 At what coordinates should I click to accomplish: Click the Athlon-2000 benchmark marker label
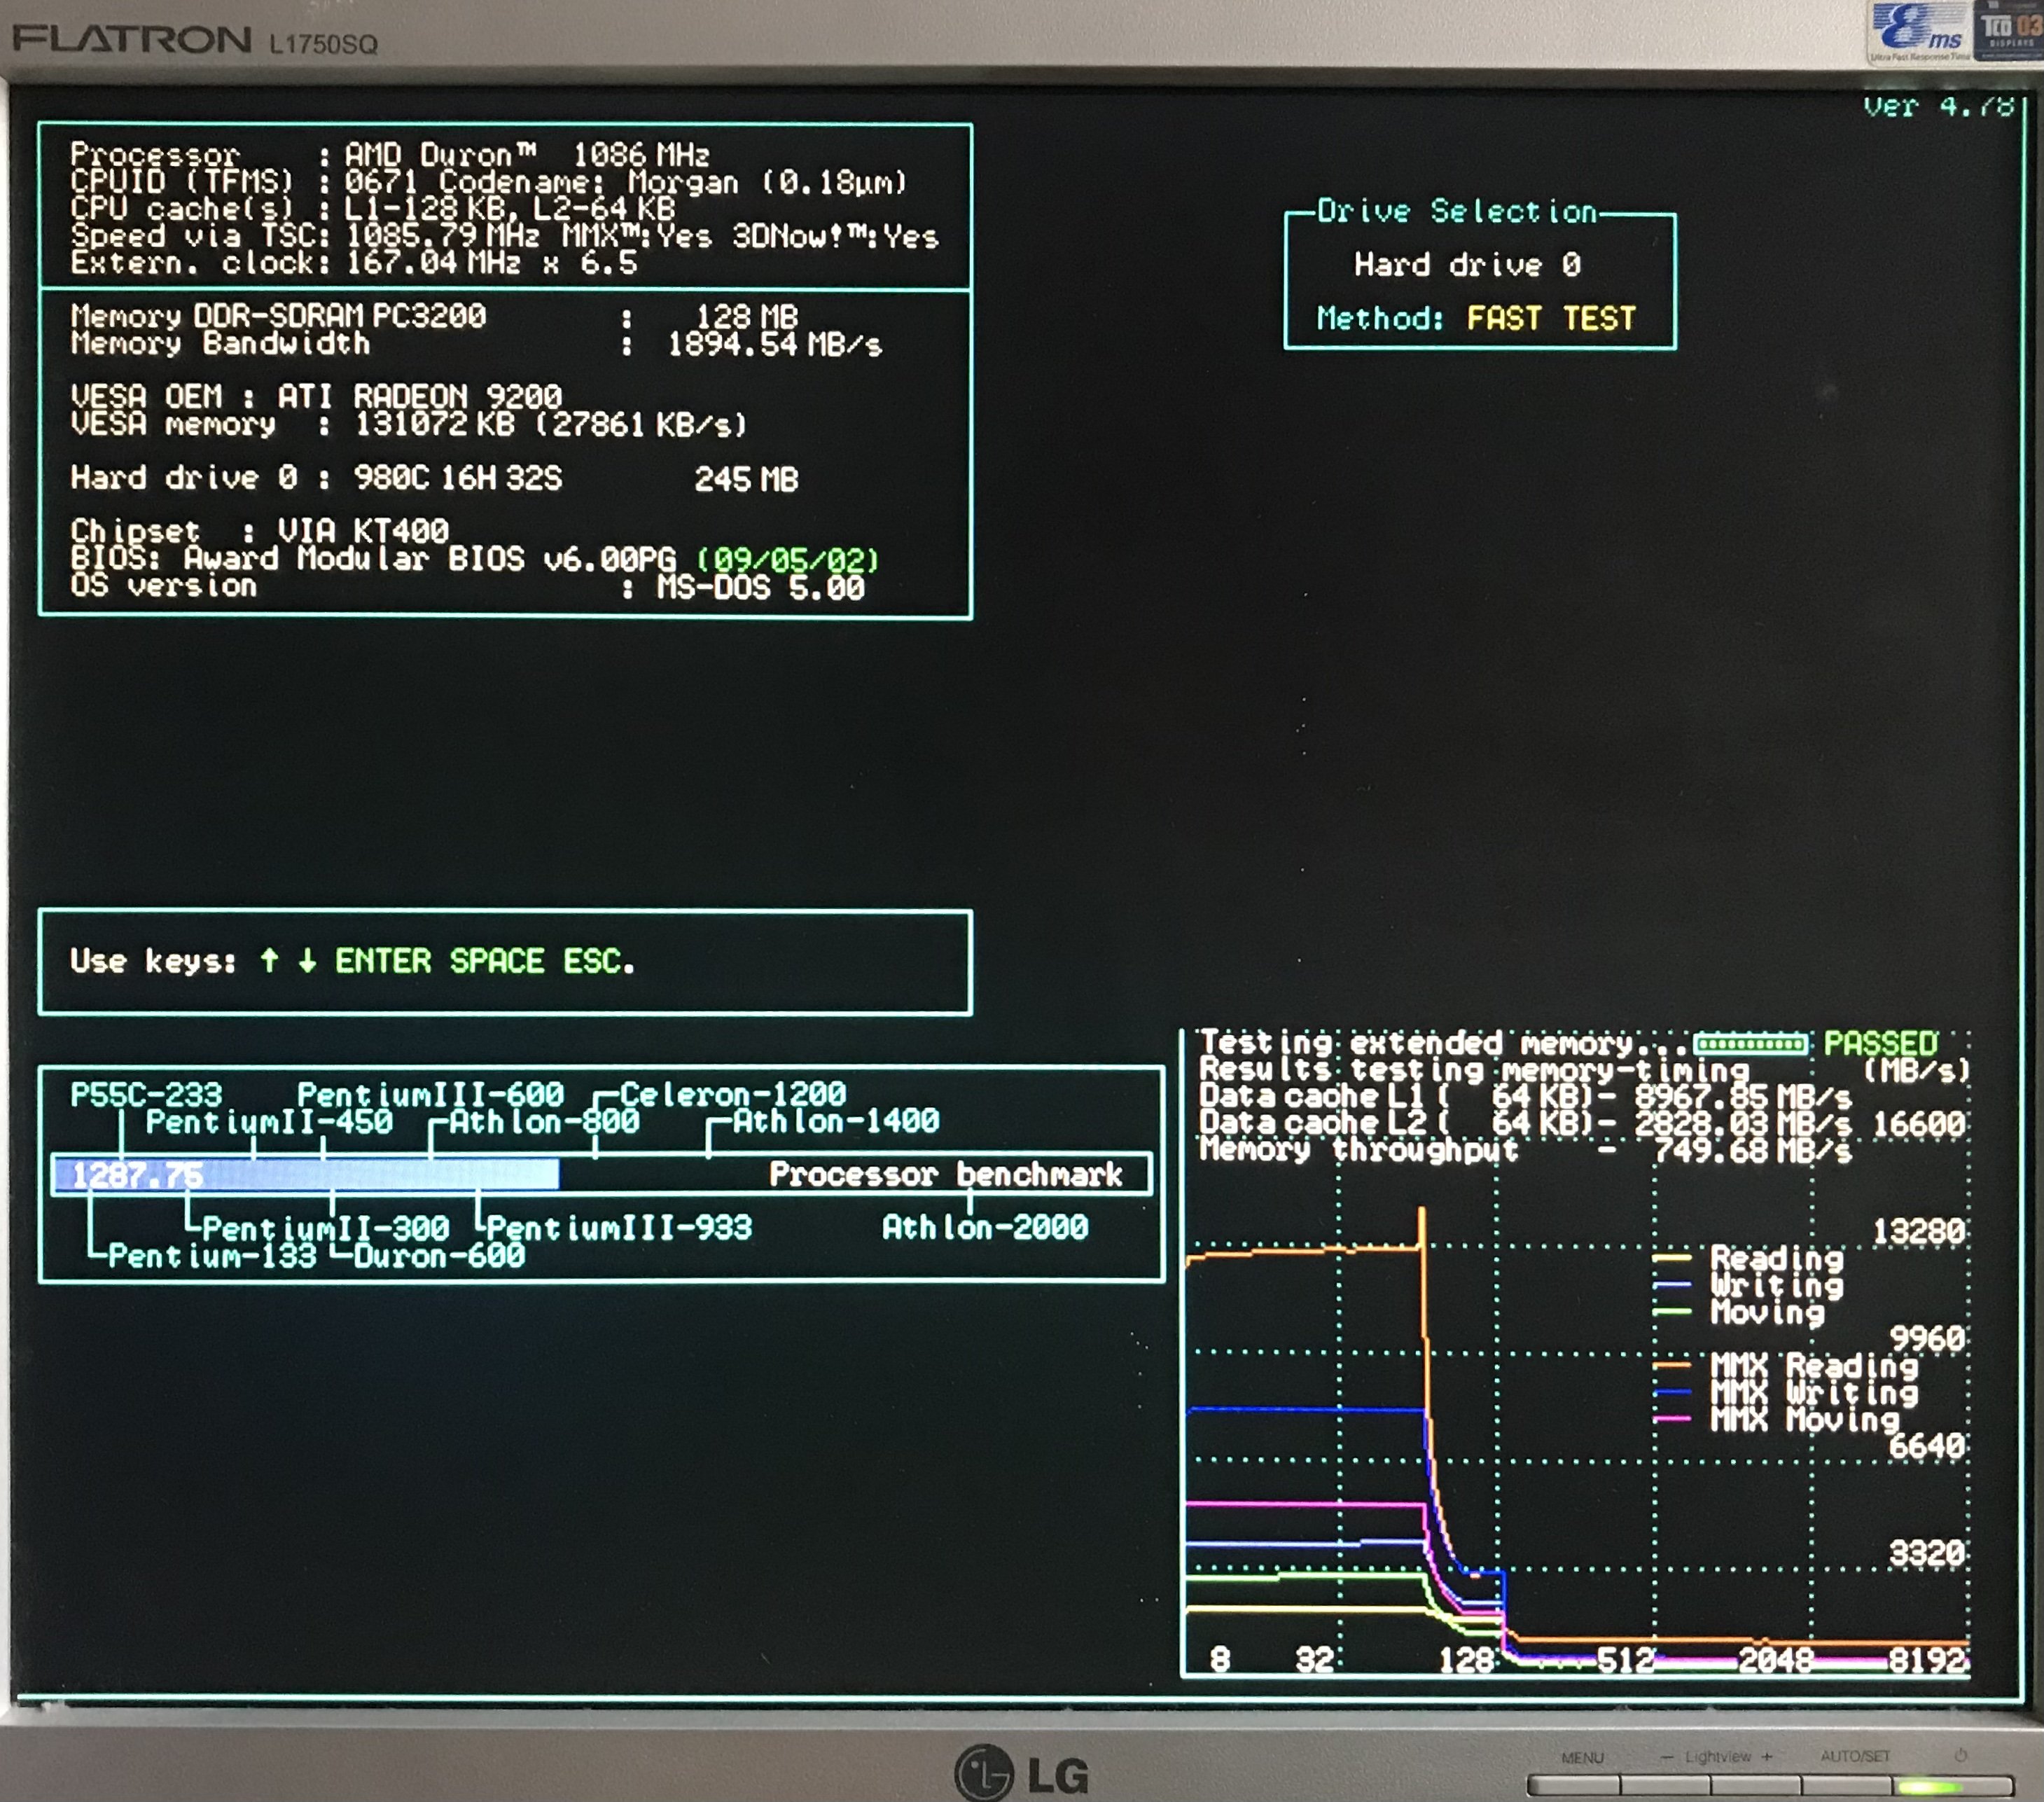point(984,1228)
